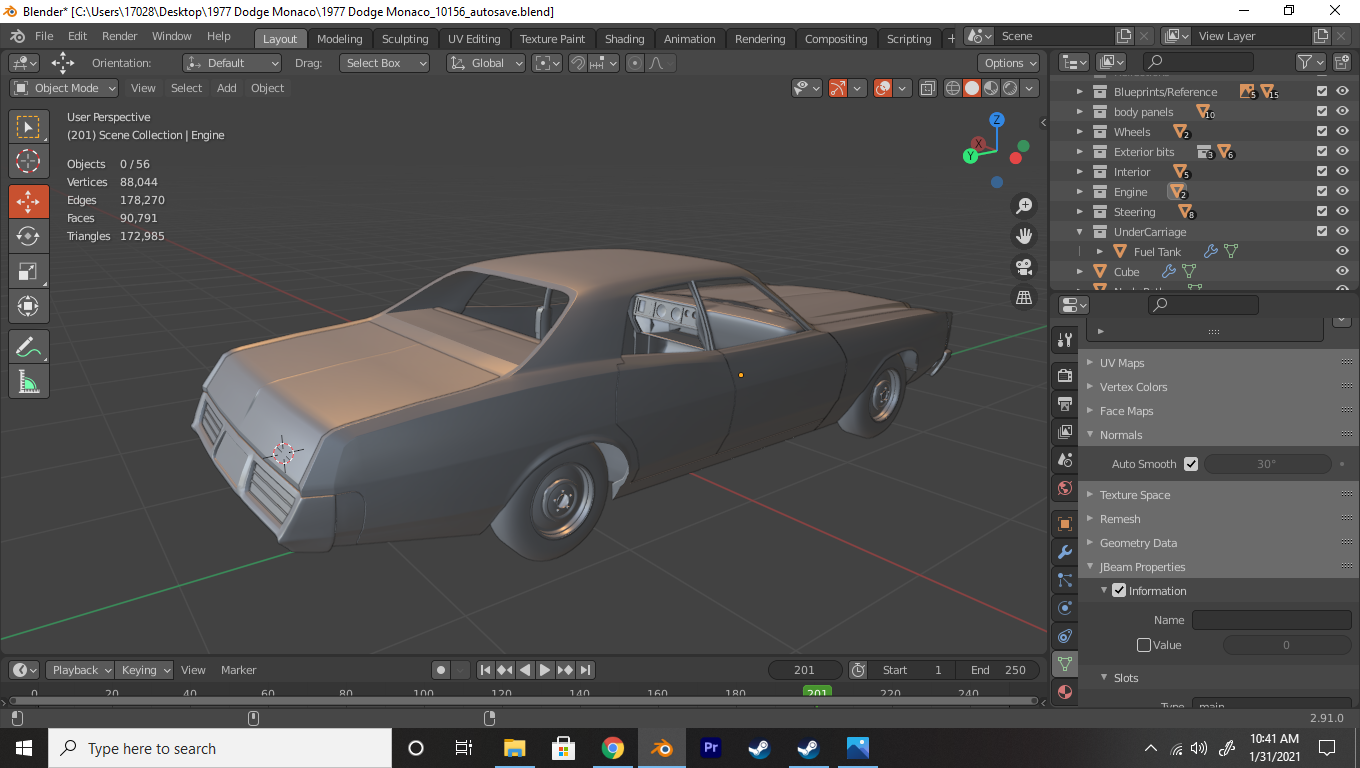Image resolution: width=1360 pixels, height=768 pixels.
Task: Switch to the Shading workspace tab
Action: pos(624,39)
